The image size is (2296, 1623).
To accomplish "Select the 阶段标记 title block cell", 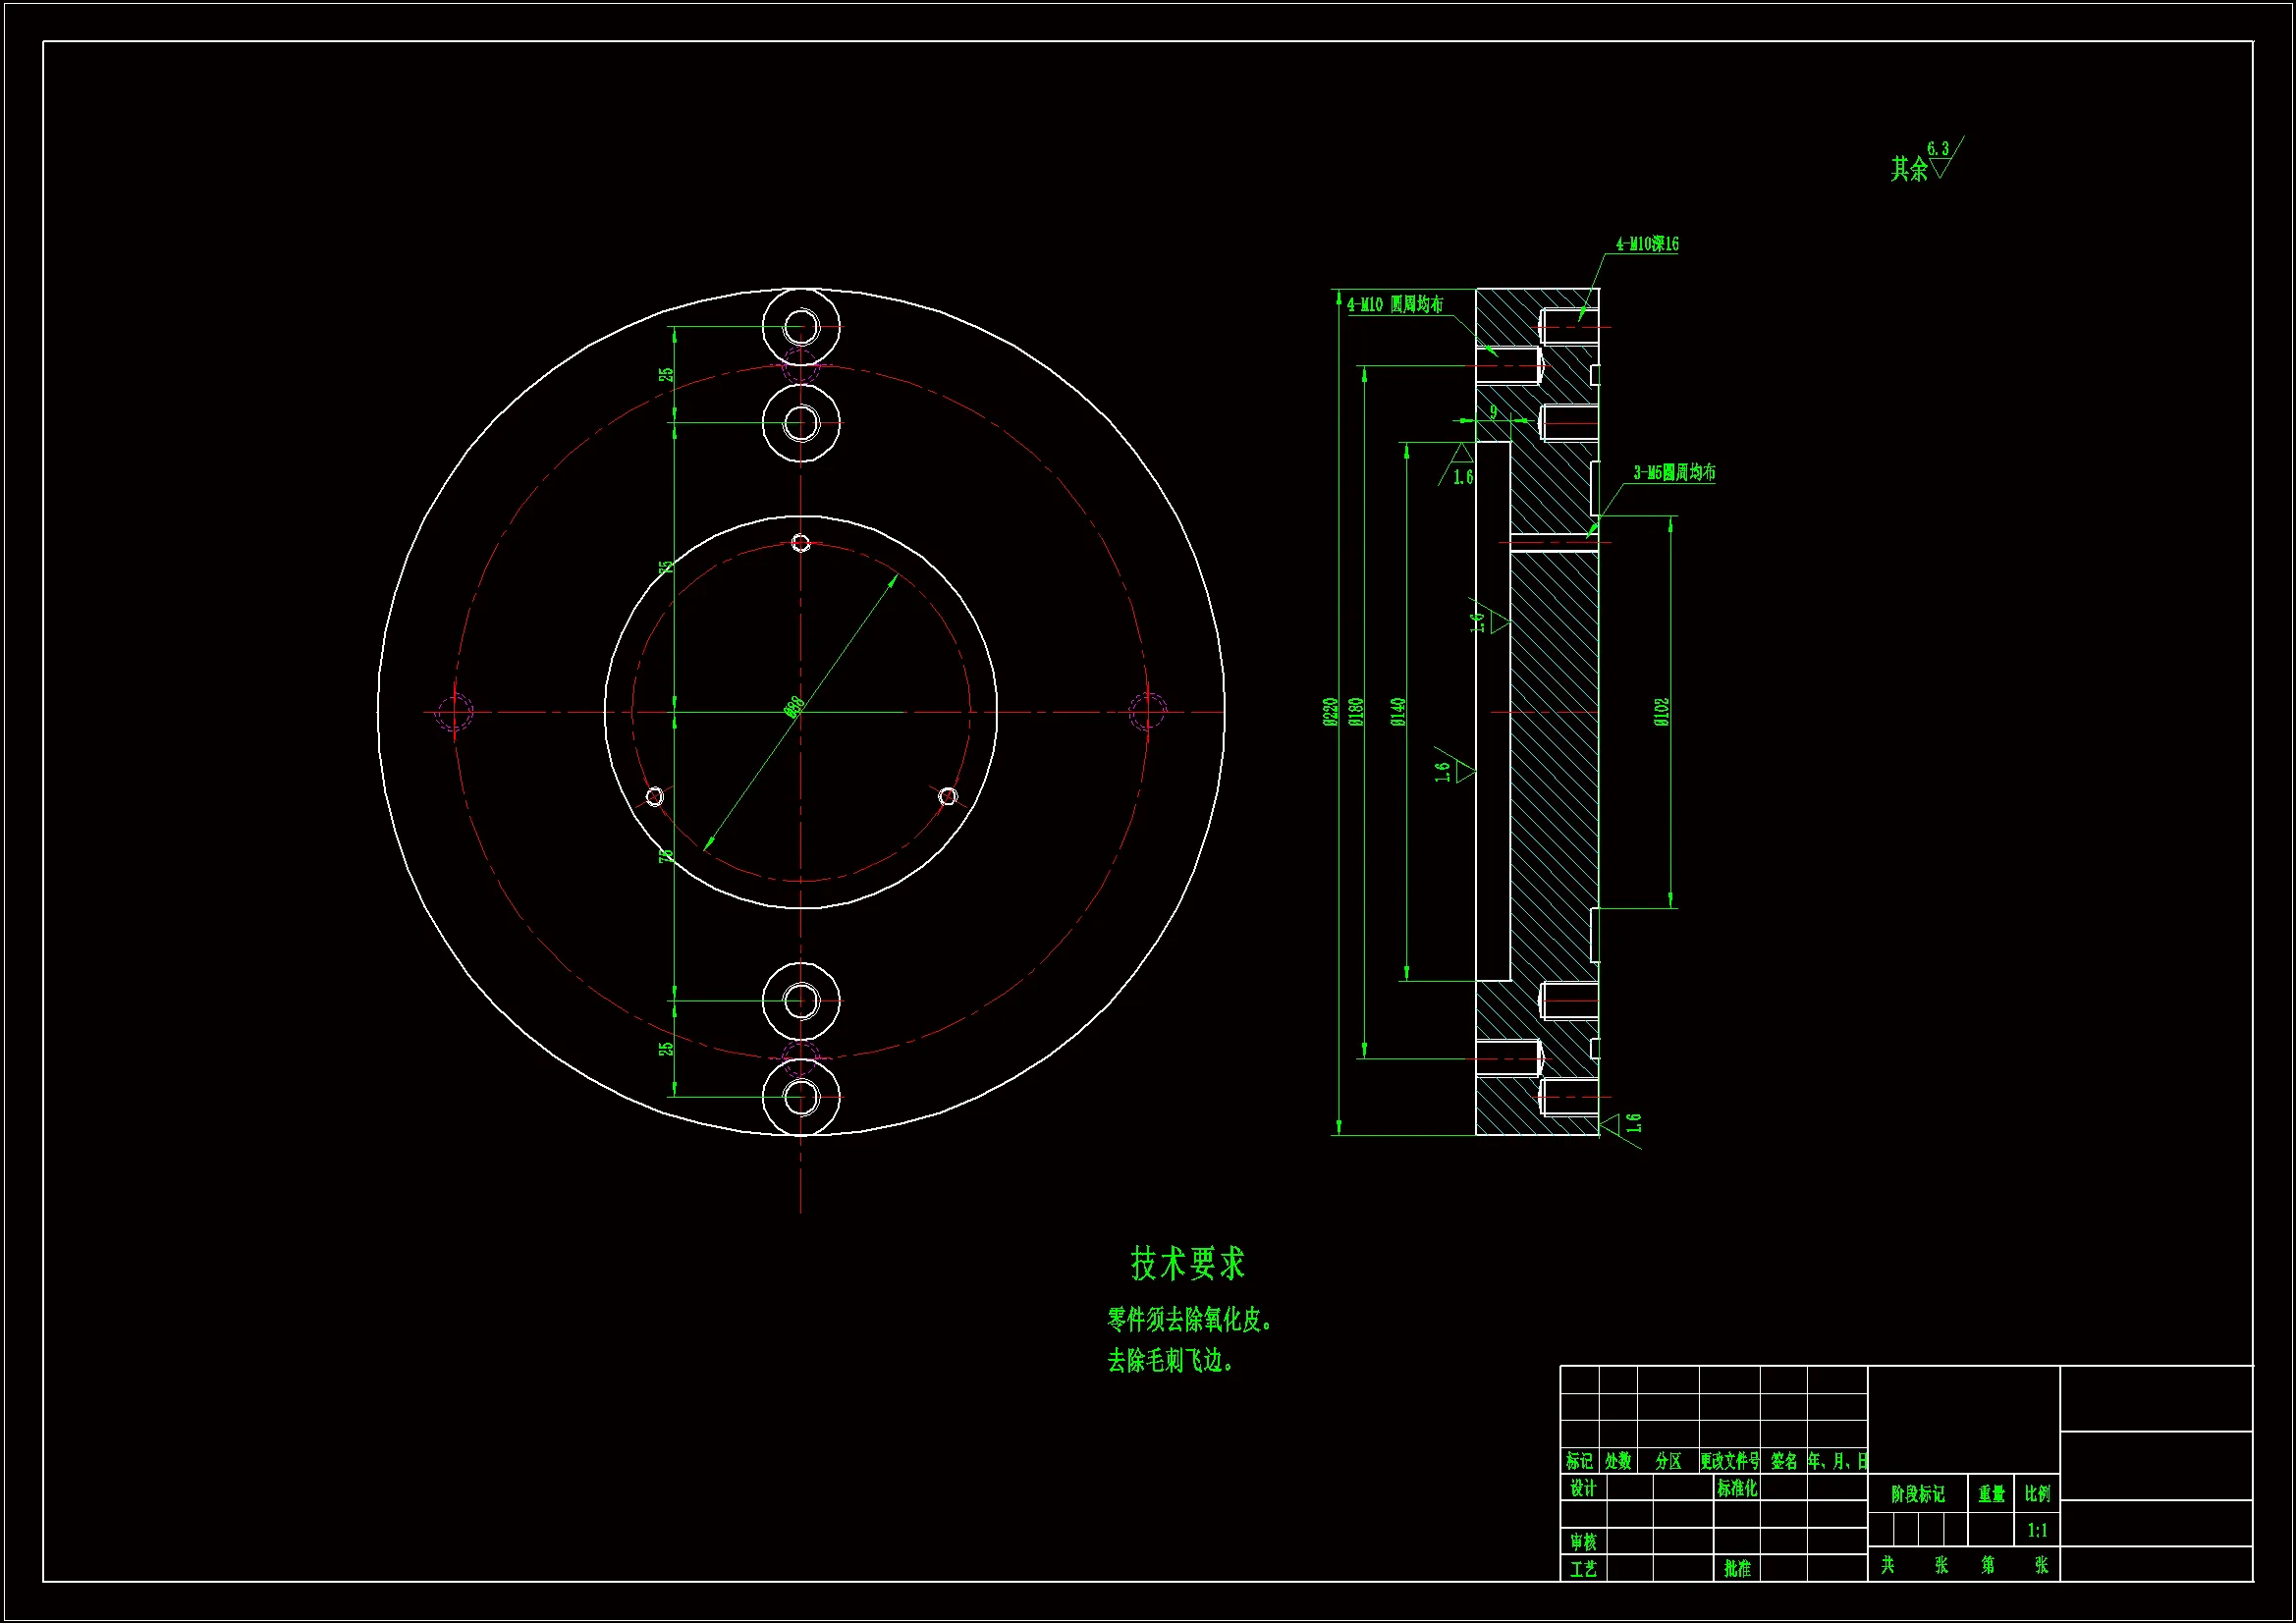I will [x=1917, y=1494].
